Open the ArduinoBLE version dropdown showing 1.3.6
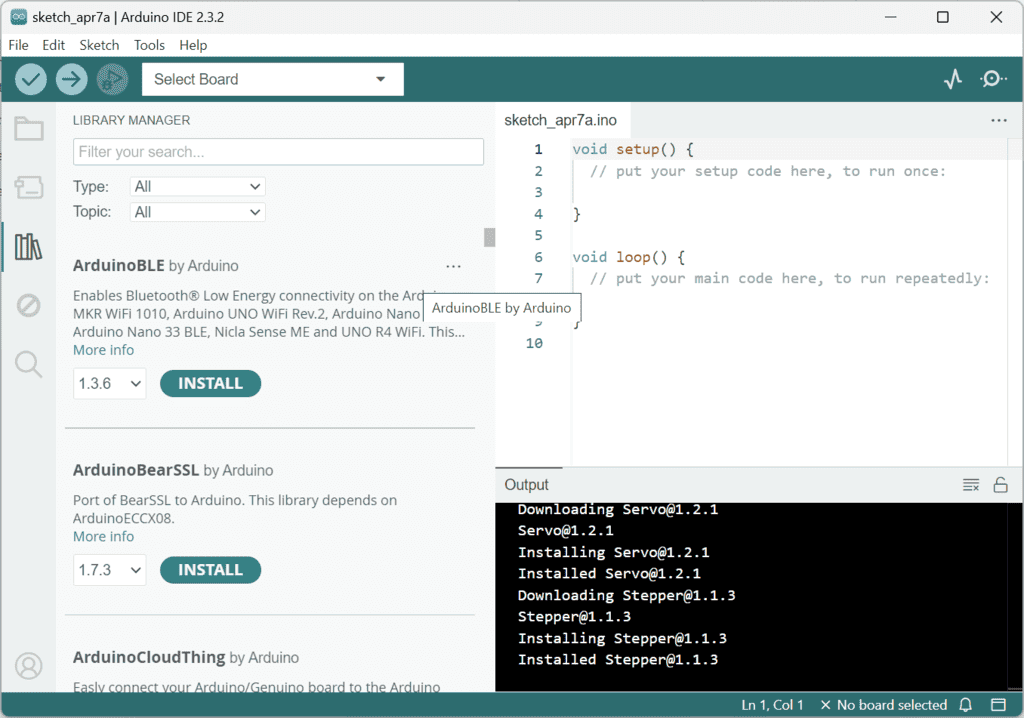Viewport: 1024px width, 718px height. pyautogui.click(x=109, y=383)
